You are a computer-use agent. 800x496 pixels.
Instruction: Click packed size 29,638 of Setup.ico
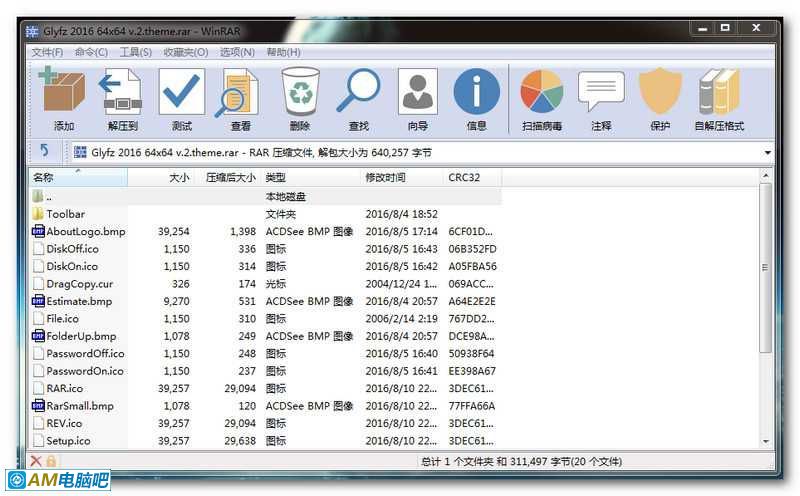[240, 440]
